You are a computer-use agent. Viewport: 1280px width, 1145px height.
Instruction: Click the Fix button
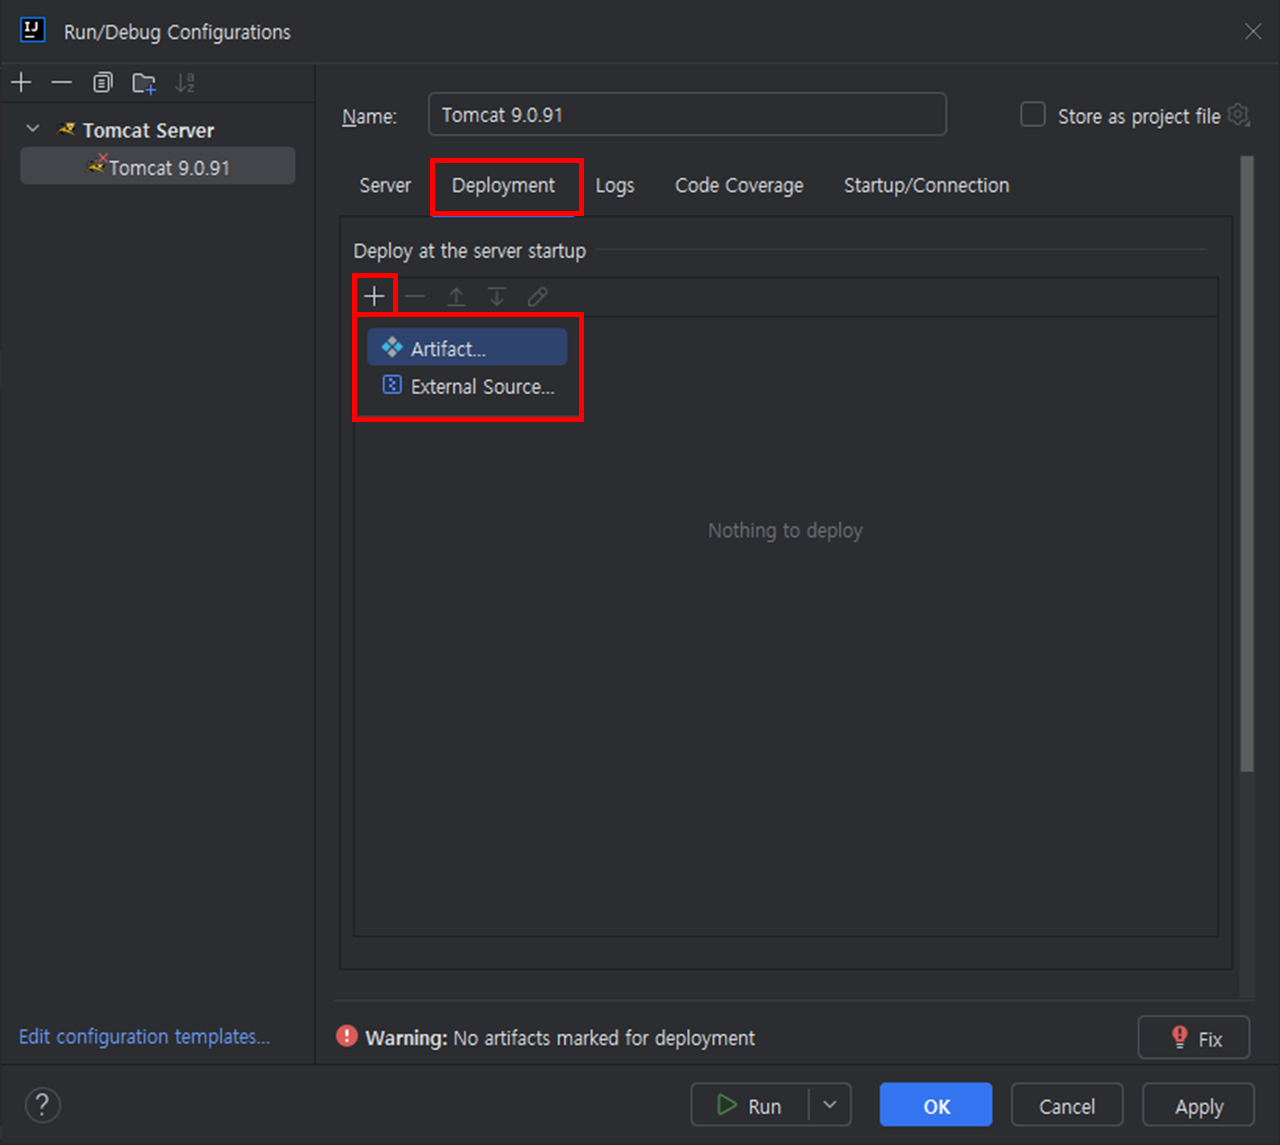point(1194,1038)
